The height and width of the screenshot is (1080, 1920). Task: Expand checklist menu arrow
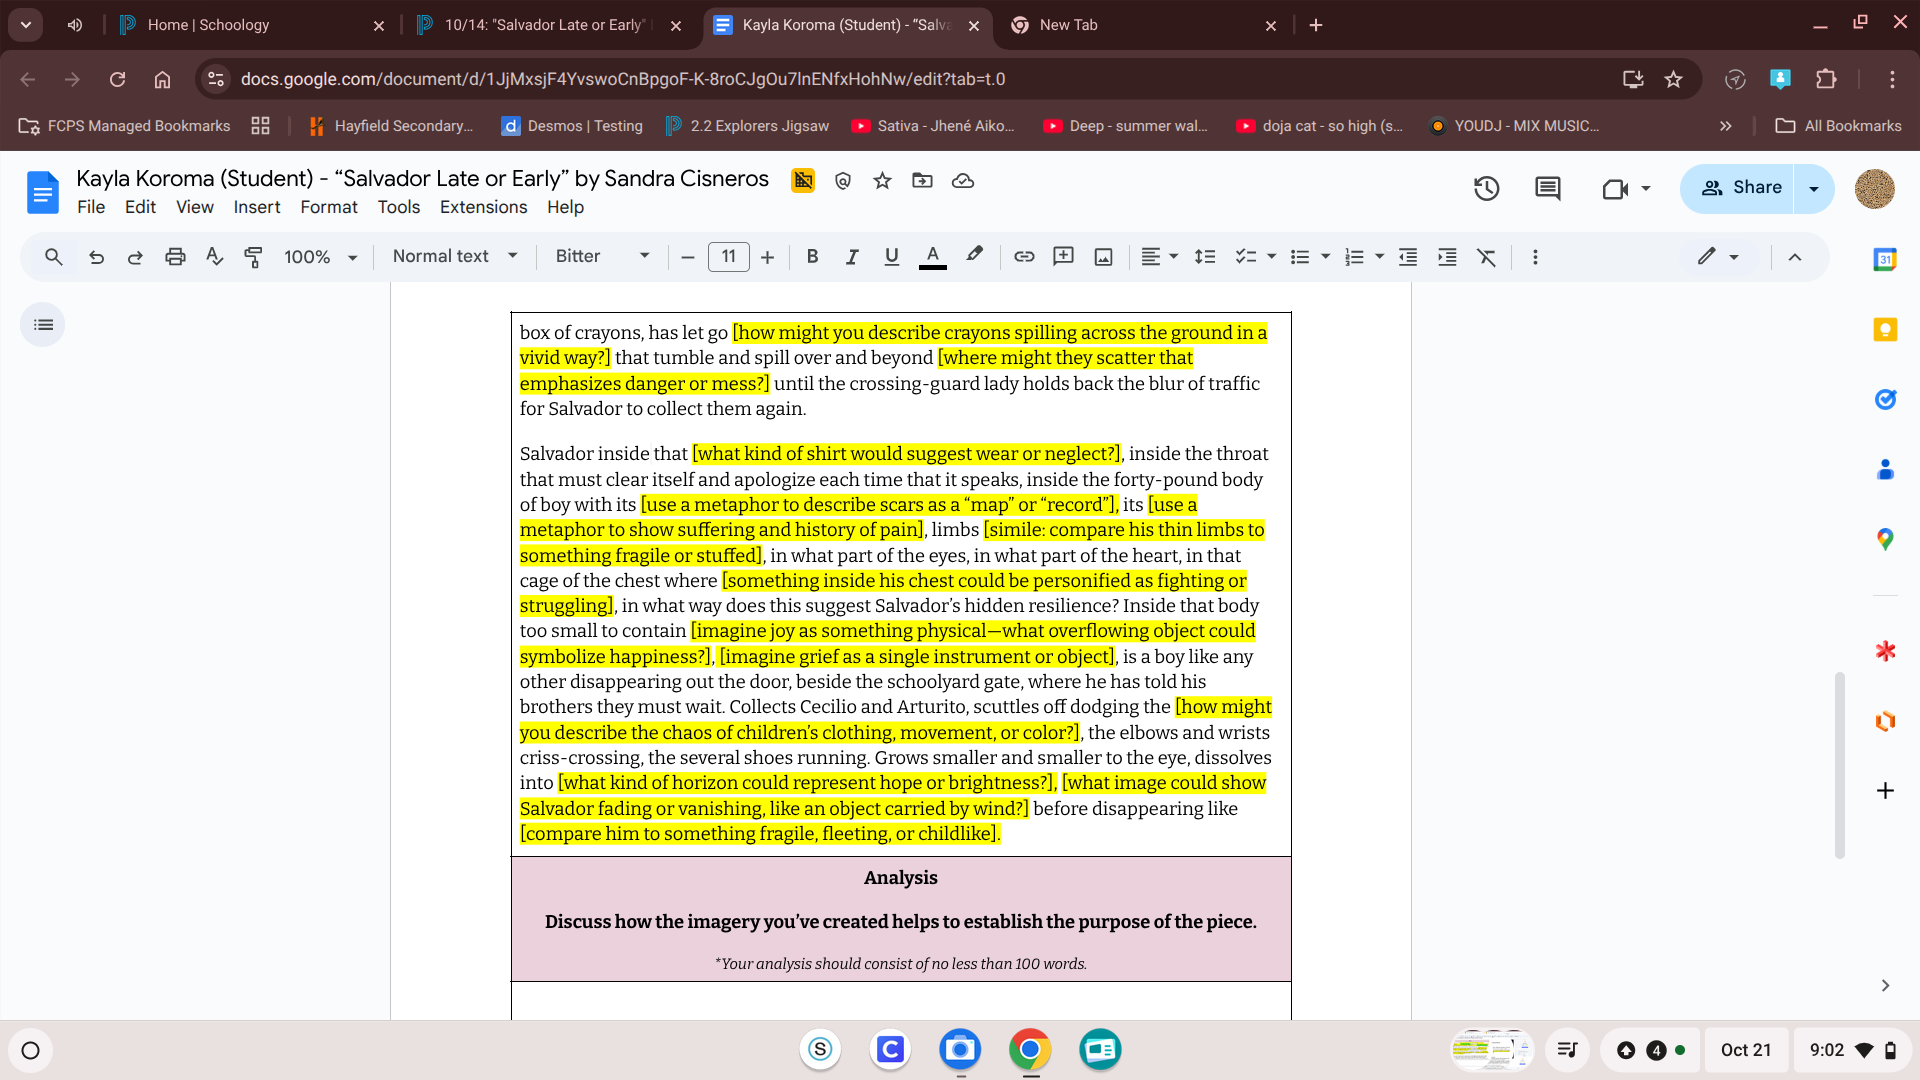click(1271, 257)
